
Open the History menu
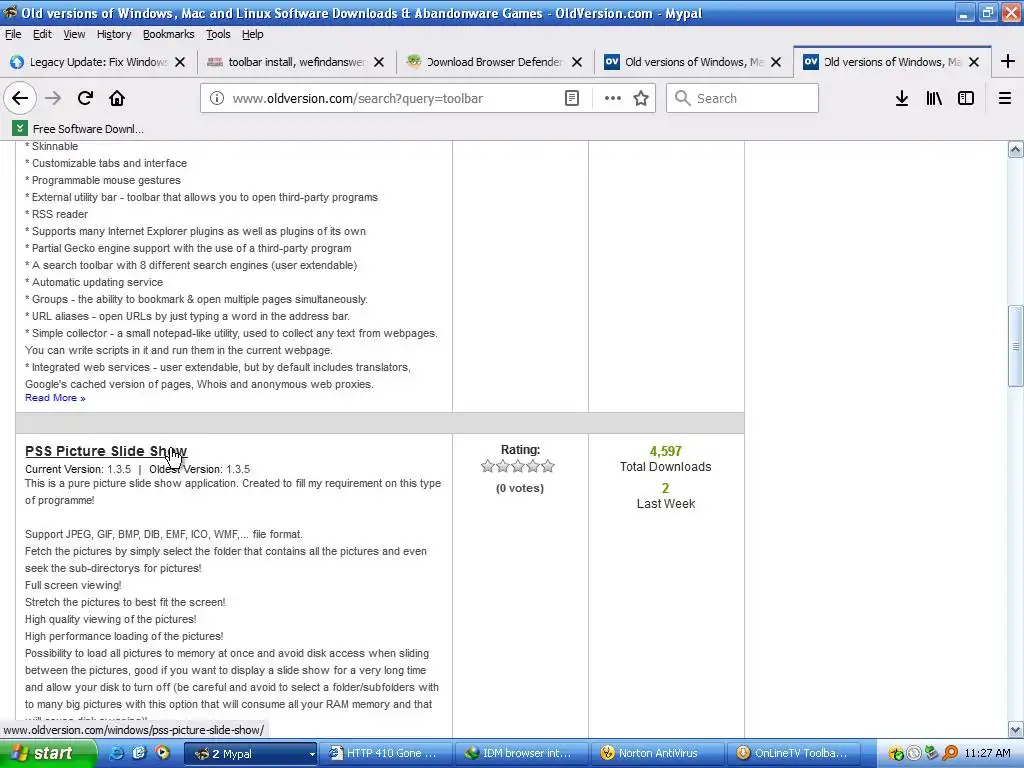tap(114, 34)
